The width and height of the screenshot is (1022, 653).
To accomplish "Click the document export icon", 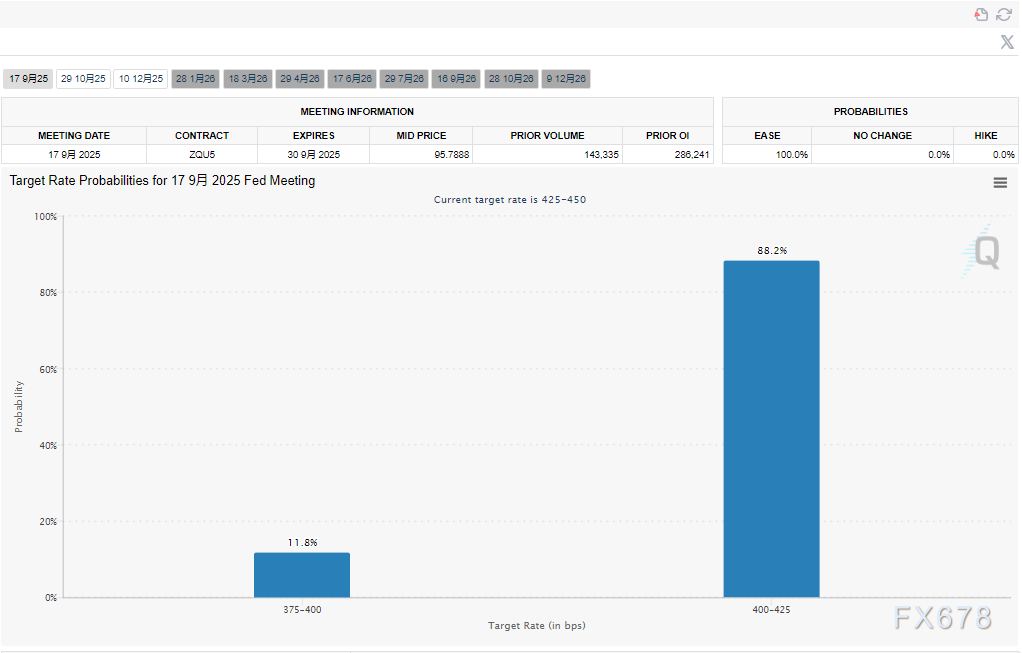I will (x=981, y=14).
